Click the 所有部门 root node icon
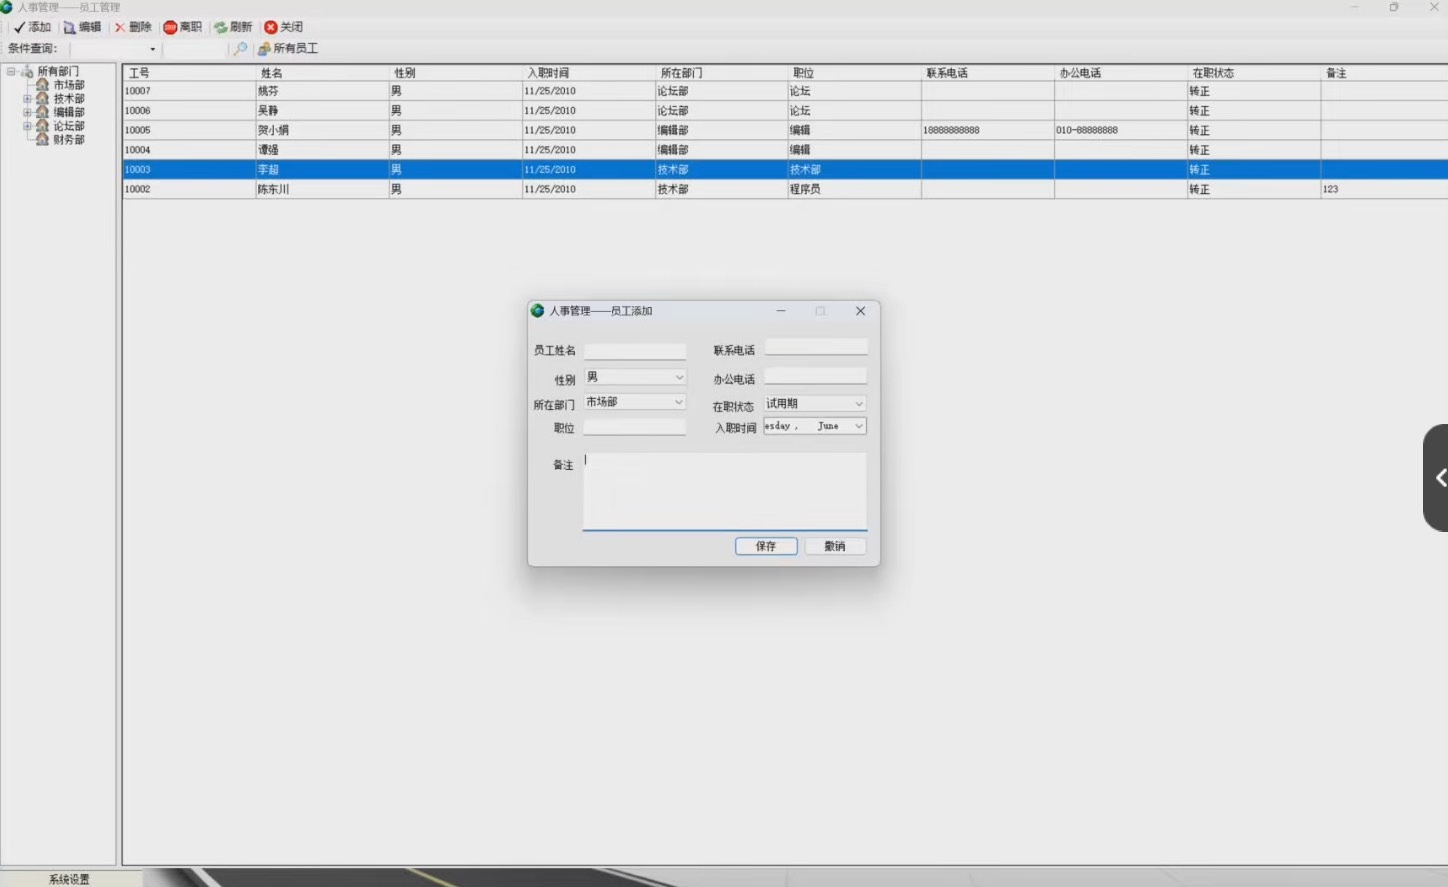This screenshot has height=887, width=1448. click(x=27, y=72)
